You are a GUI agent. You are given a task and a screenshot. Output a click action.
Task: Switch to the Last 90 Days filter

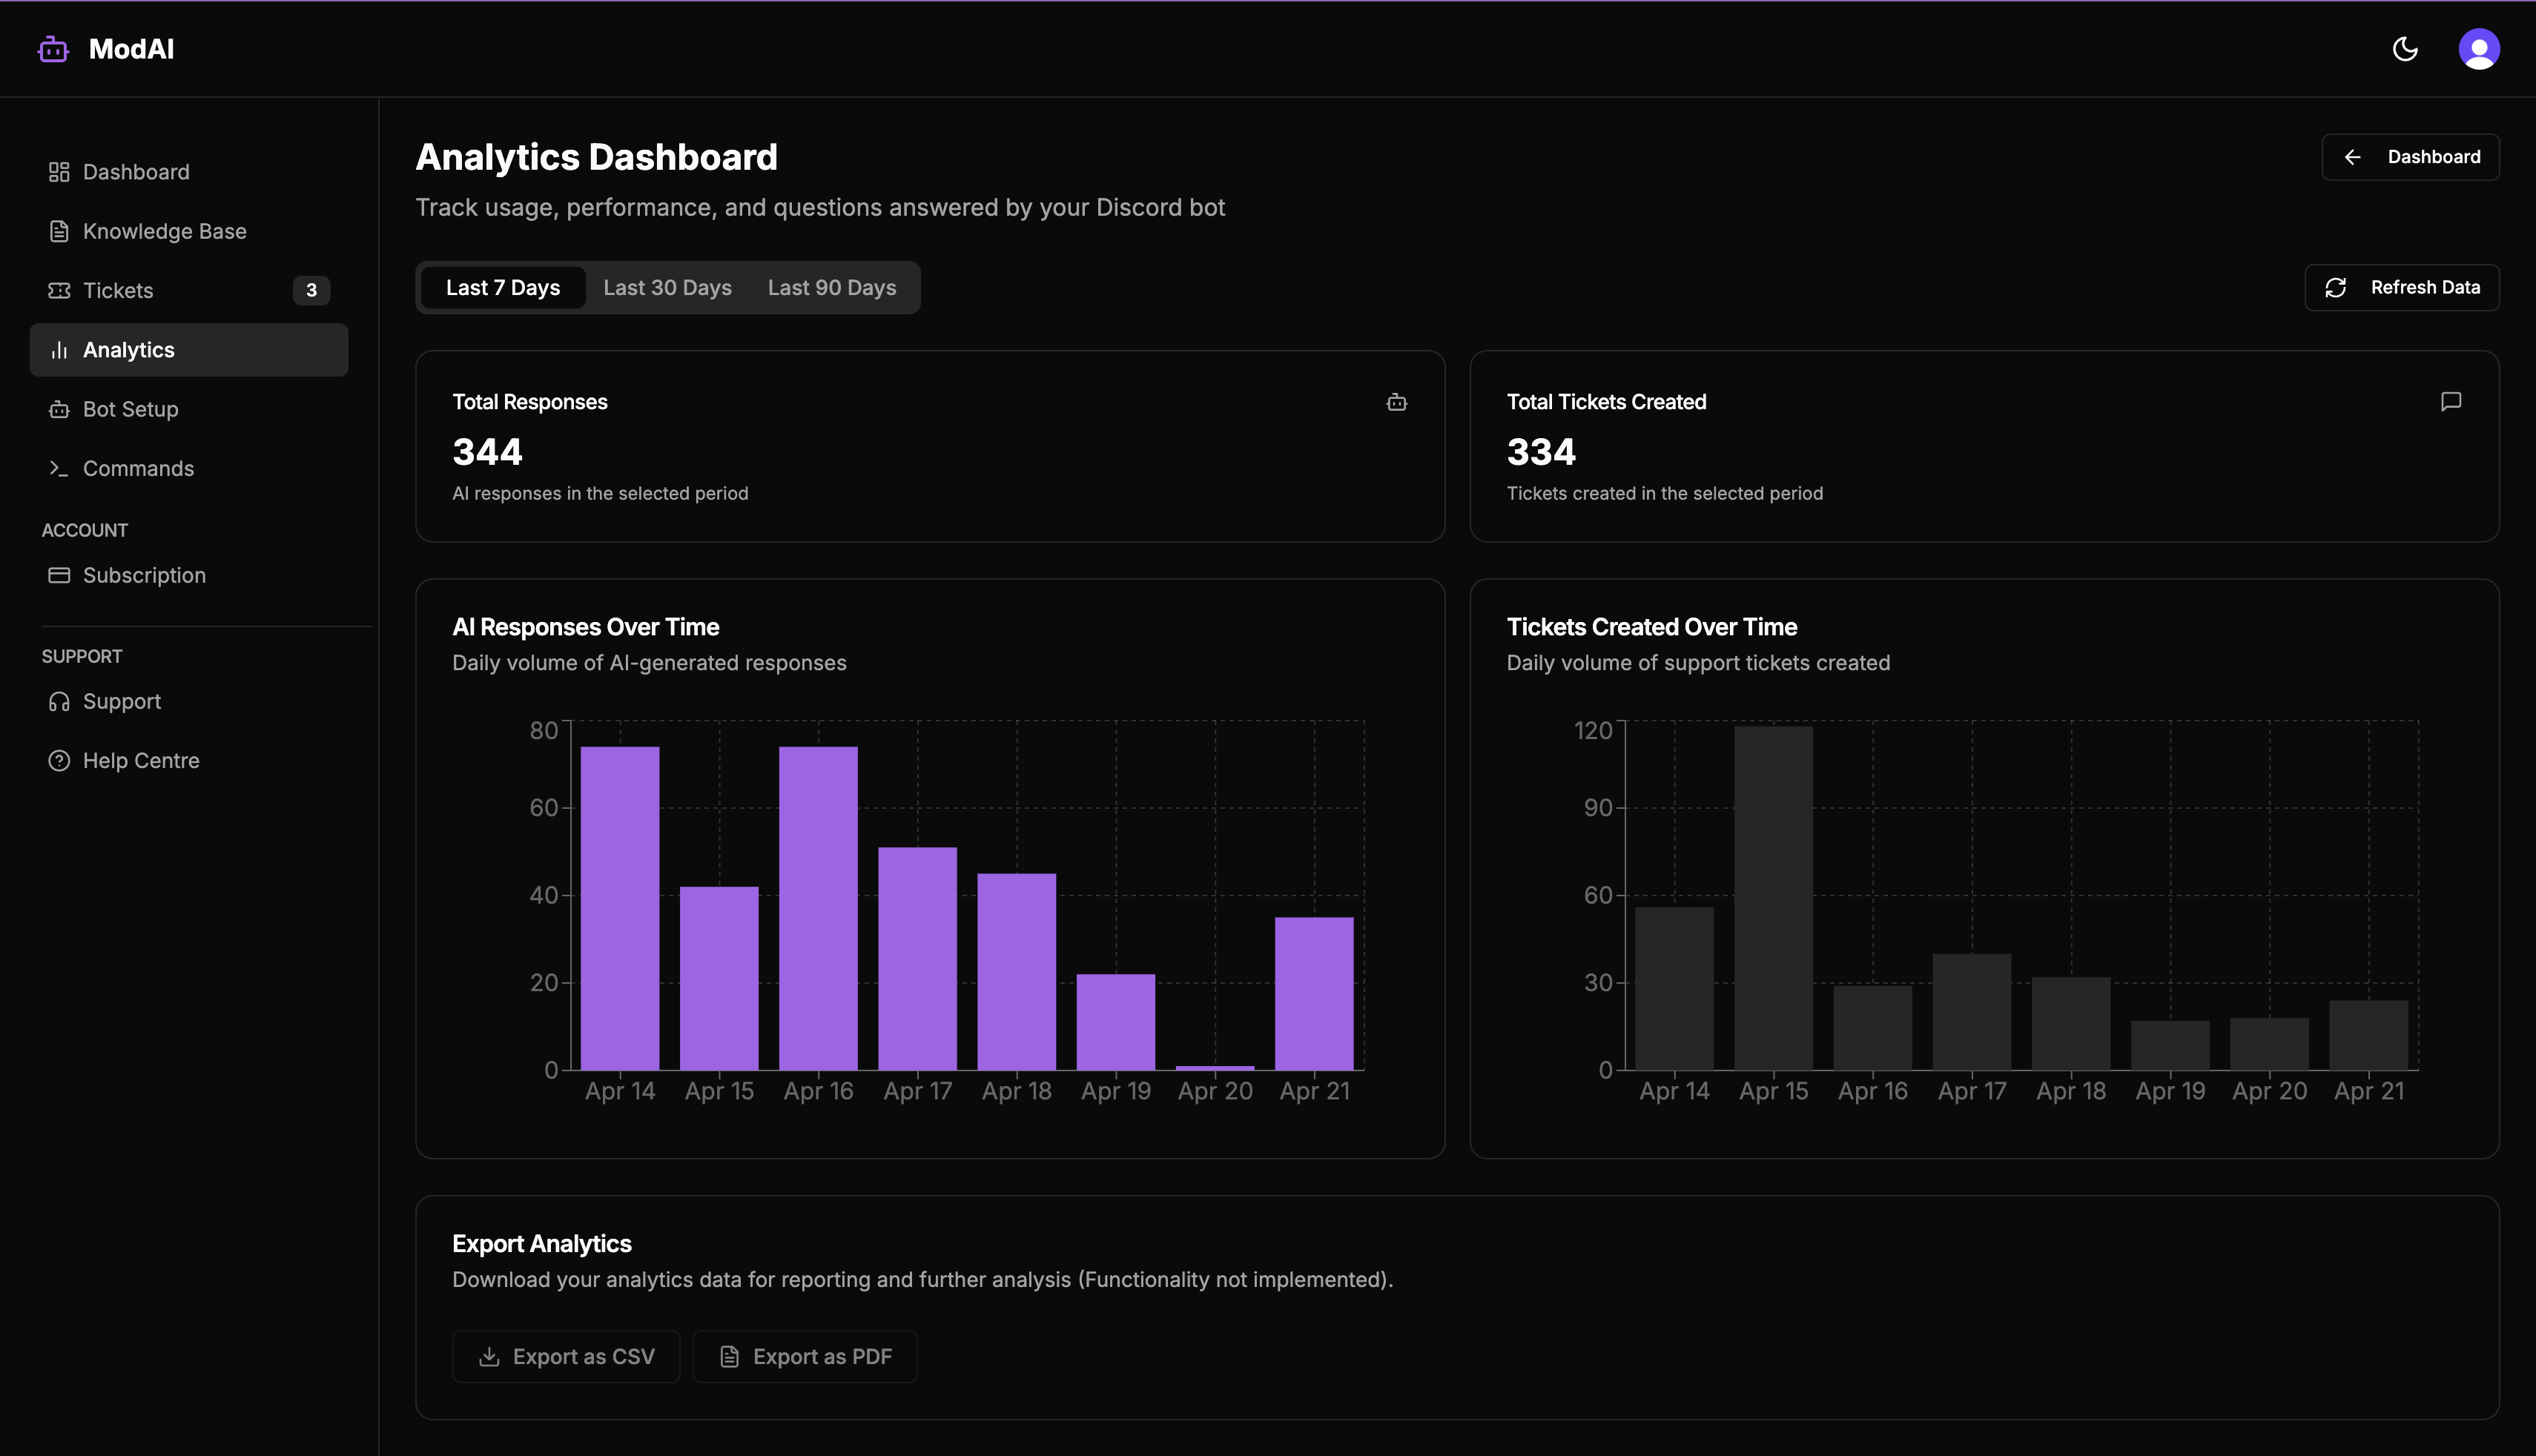point(831,287)
